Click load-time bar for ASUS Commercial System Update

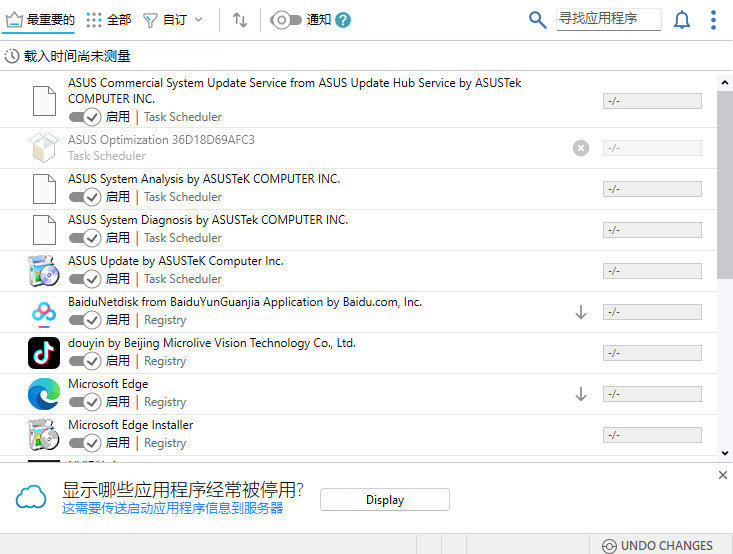click(652, 101)
